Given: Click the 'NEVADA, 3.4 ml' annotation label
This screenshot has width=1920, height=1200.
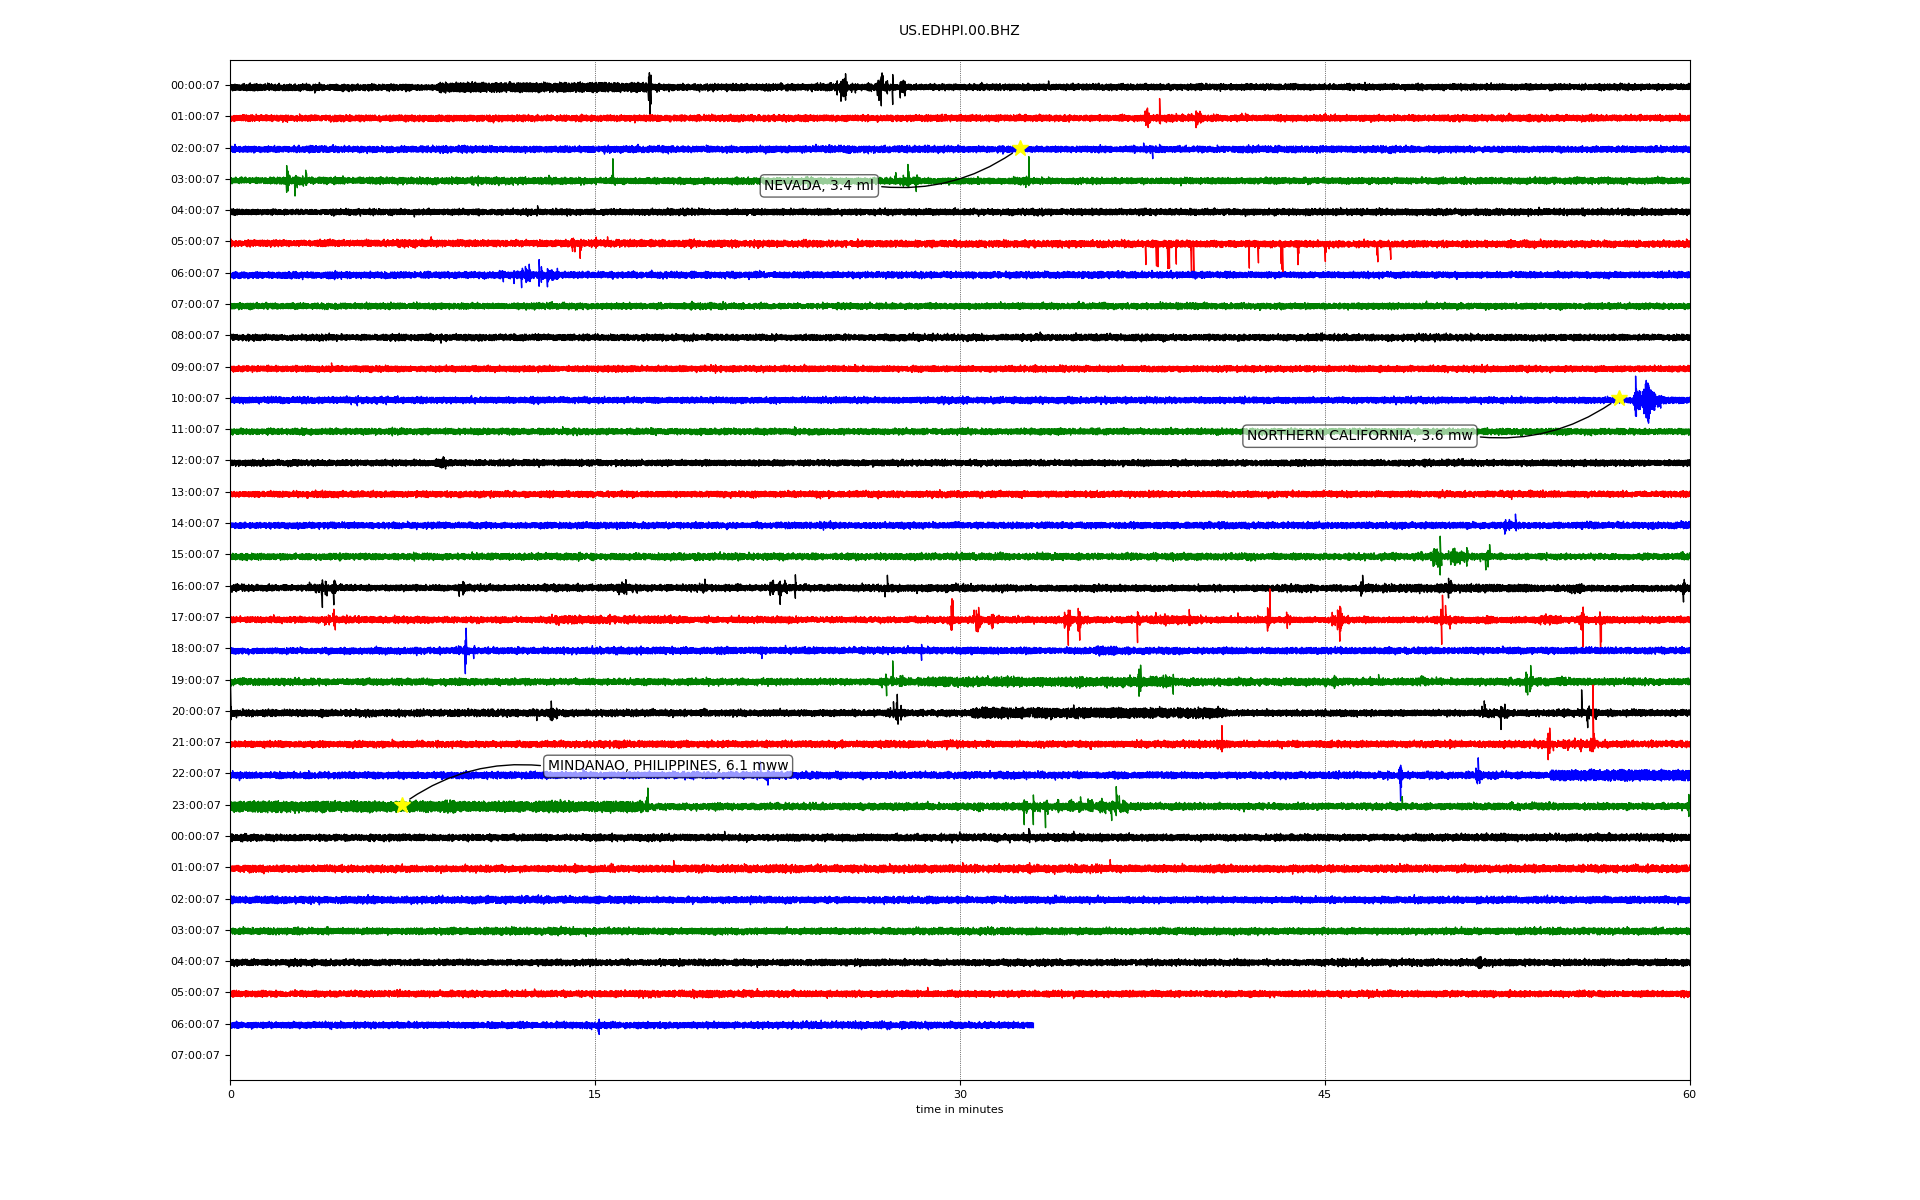Looking at the screenshot, I should point(819,186).
